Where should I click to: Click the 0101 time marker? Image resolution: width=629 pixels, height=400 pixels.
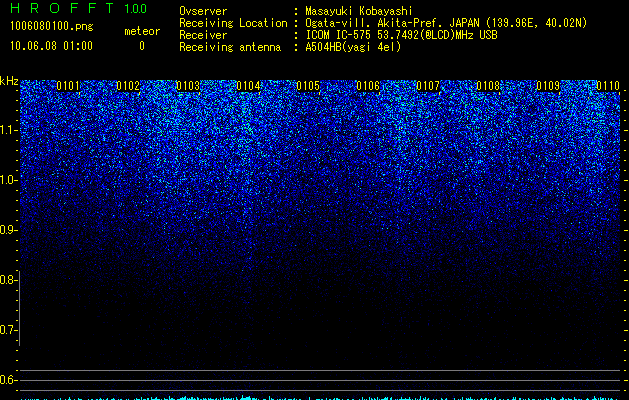click(68, 86)
